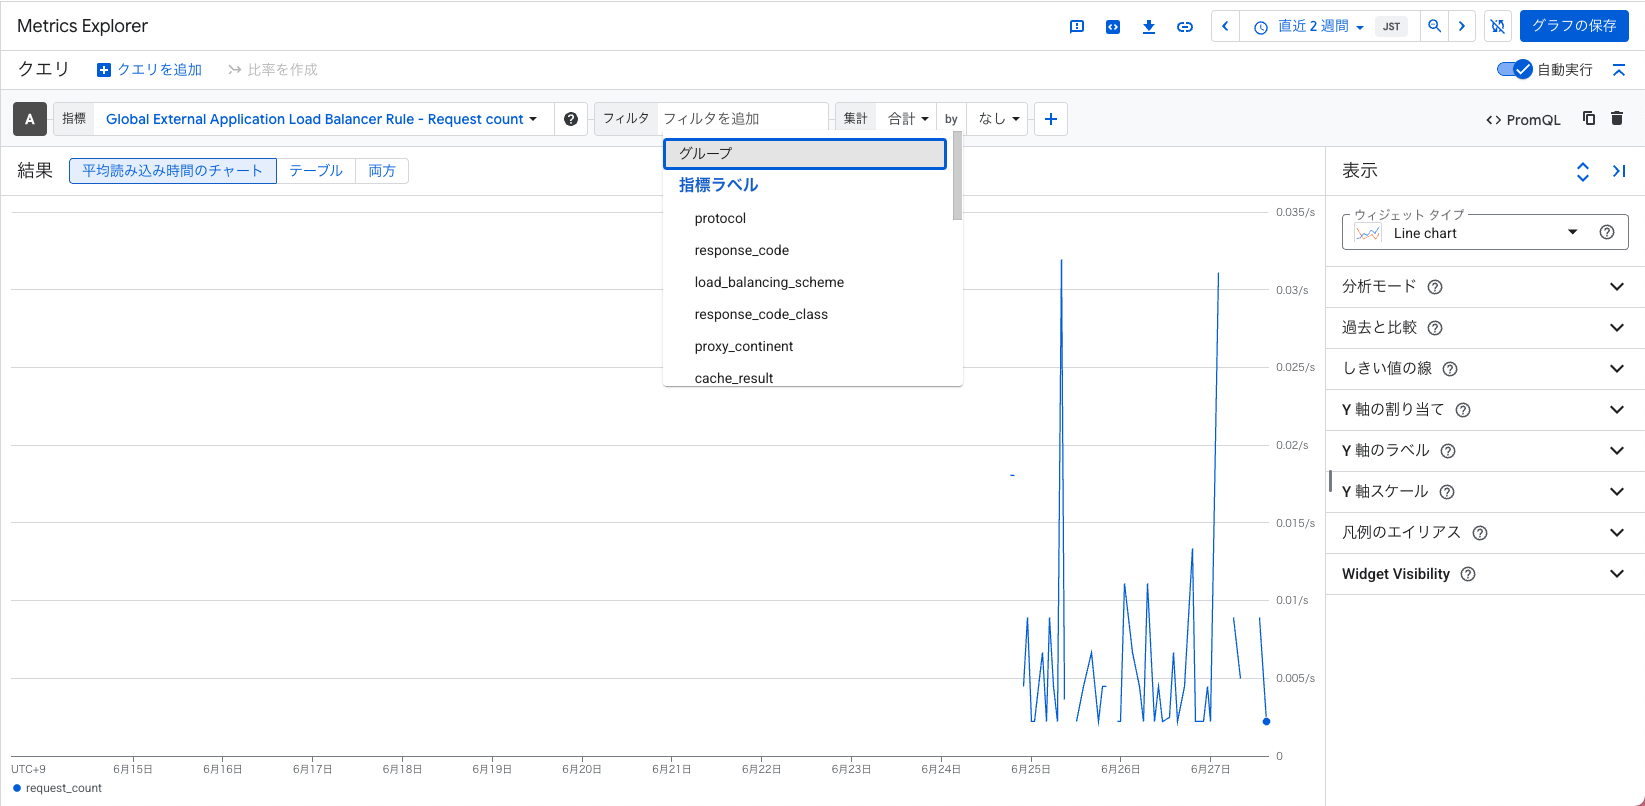
Task: Click the up-down expand arrows in the 表示 panel
Action: click(1583, 171)
